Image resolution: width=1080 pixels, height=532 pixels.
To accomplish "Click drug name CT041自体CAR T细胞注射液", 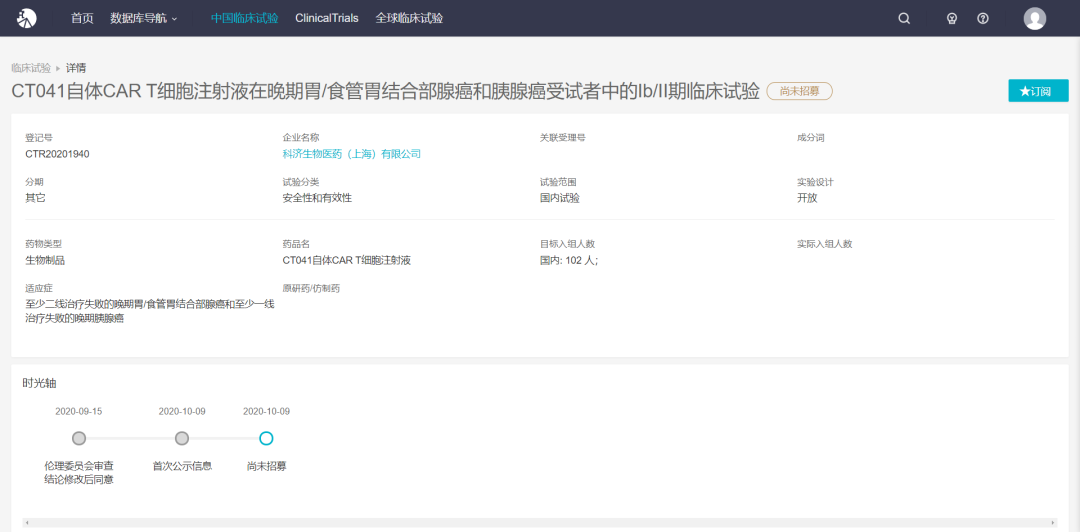I will tap(346, 260).
